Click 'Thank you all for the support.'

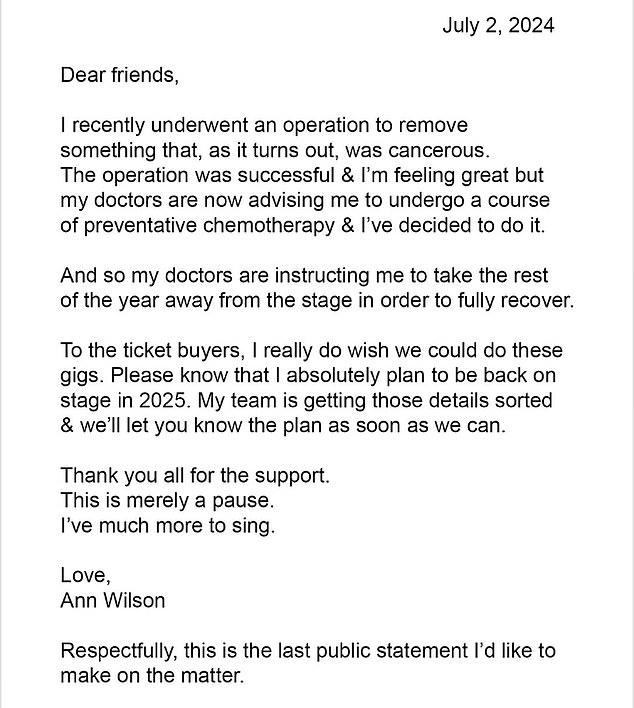coord(195,476)
